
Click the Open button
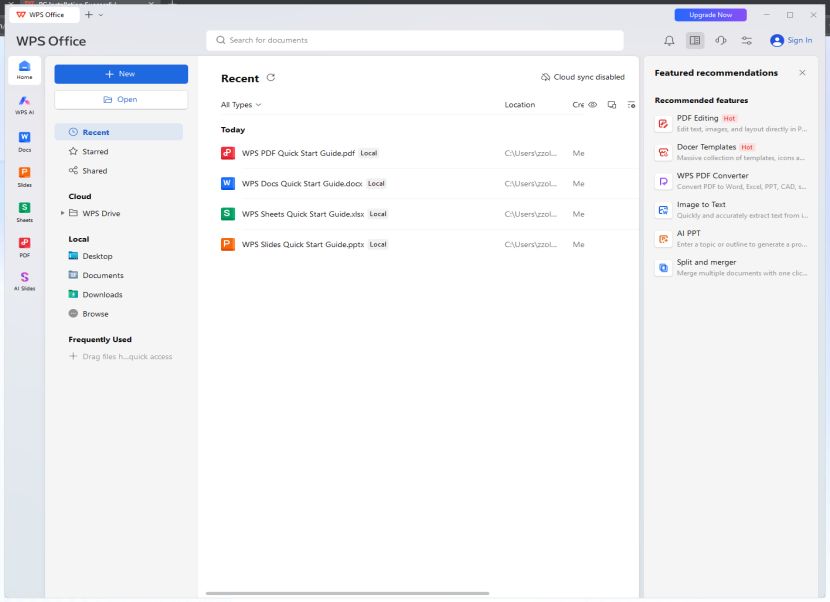pyautogui.click(x=121, y=100)
